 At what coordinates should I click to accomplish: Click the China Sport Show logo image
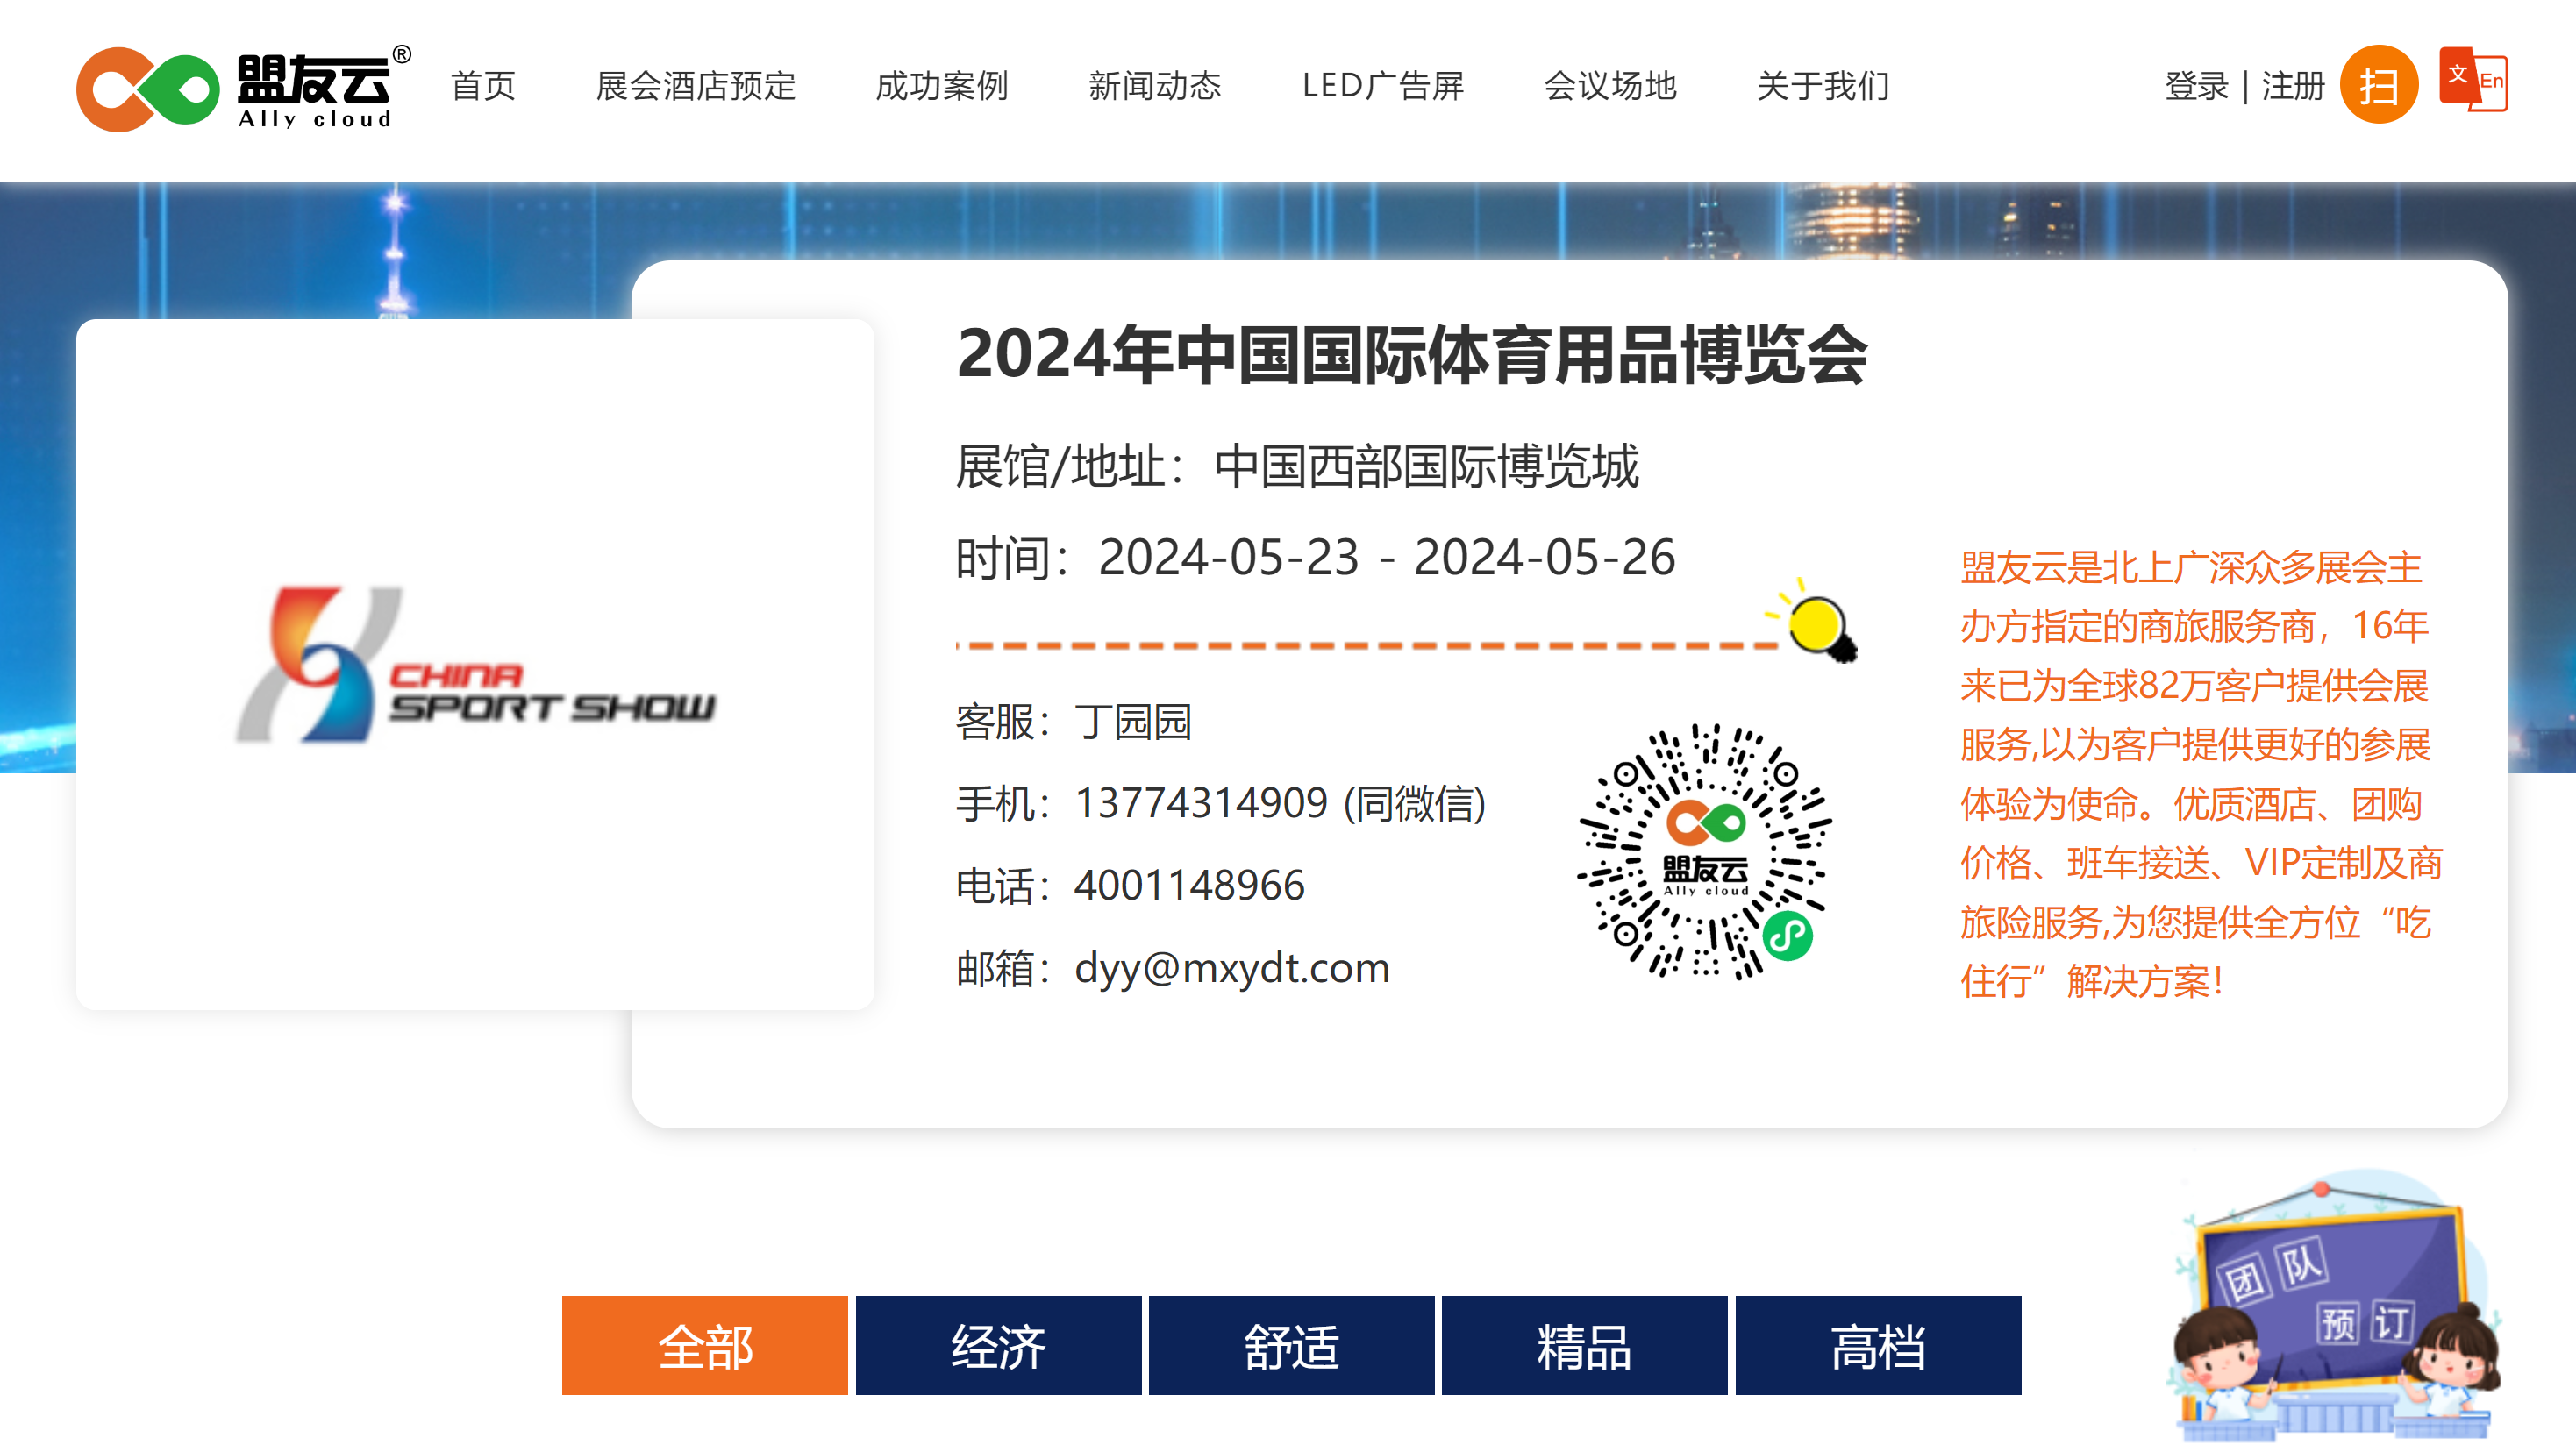click(x=475, y=664)
